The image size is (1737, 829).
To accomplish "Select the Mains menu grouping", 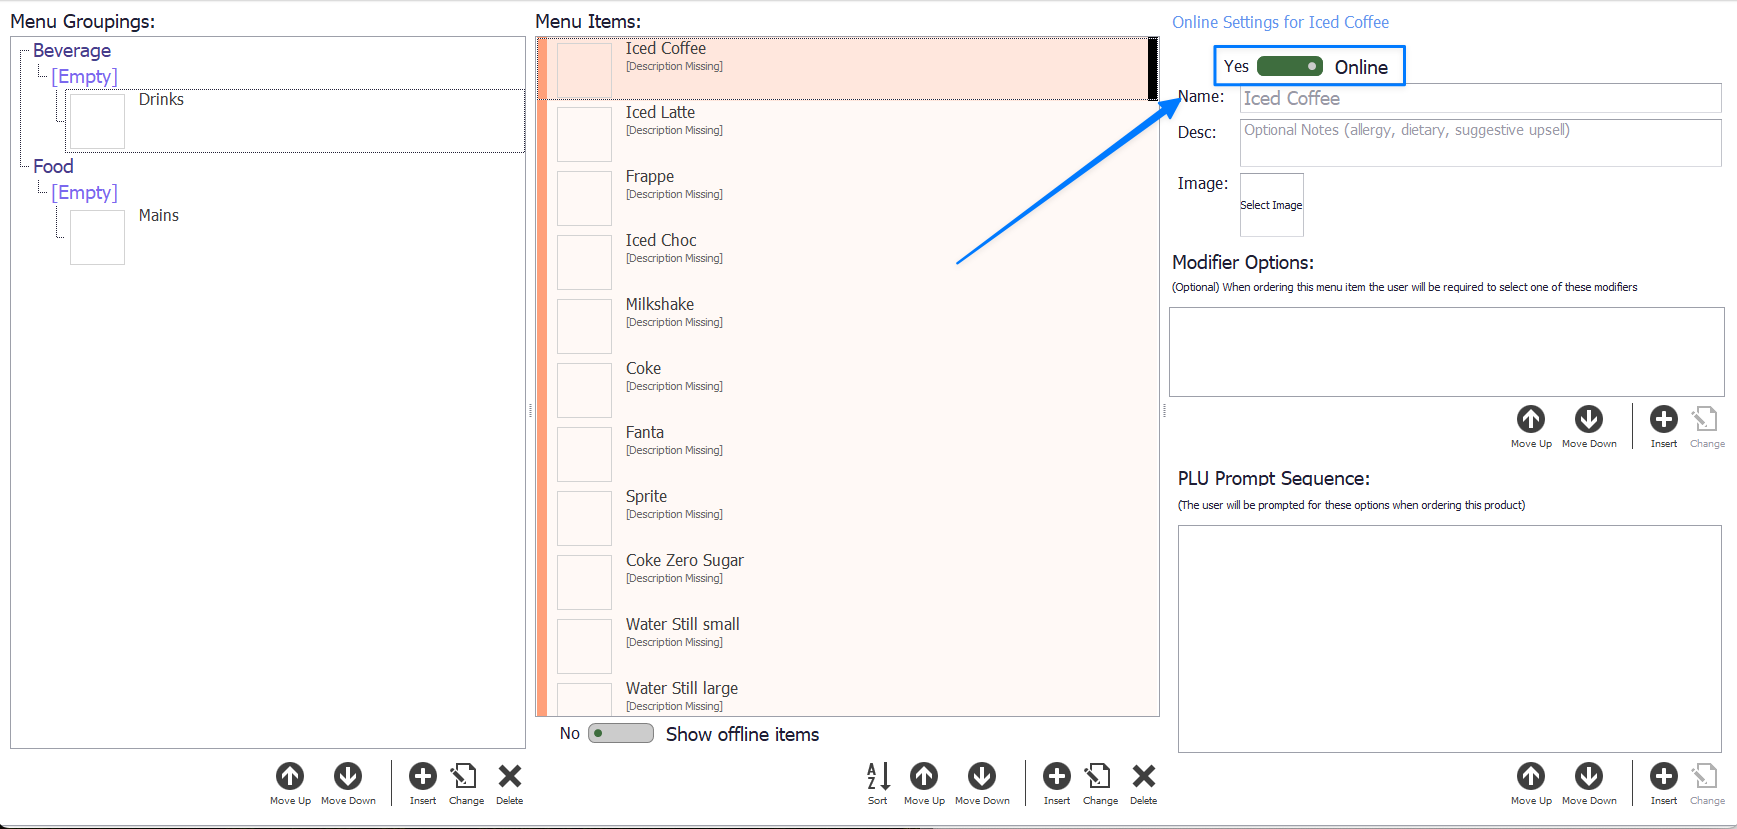I will 158,216.
